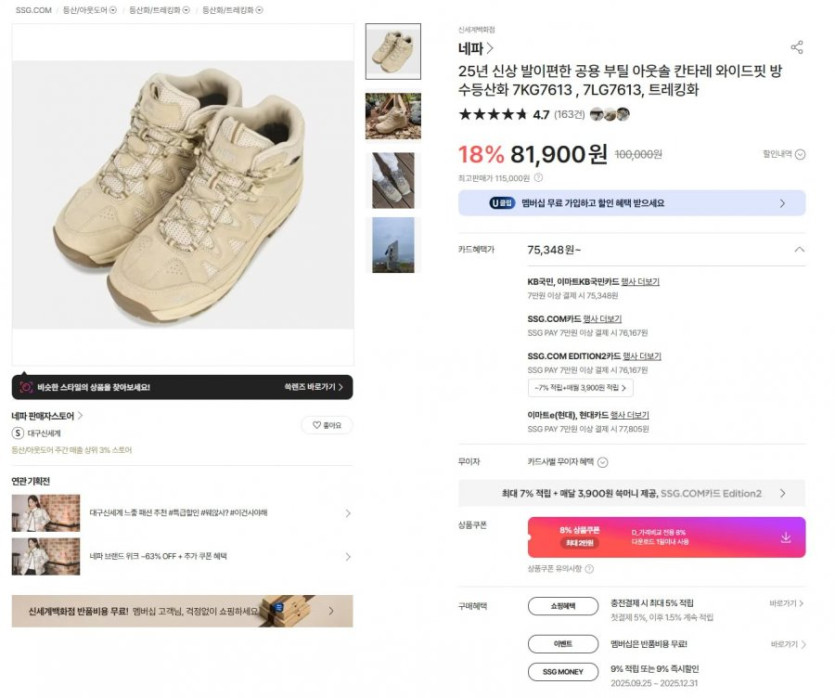The width and height of the screenshot is (835, 698).
Task: Click the share icon near the product title
Action: (x=796, y=48)
